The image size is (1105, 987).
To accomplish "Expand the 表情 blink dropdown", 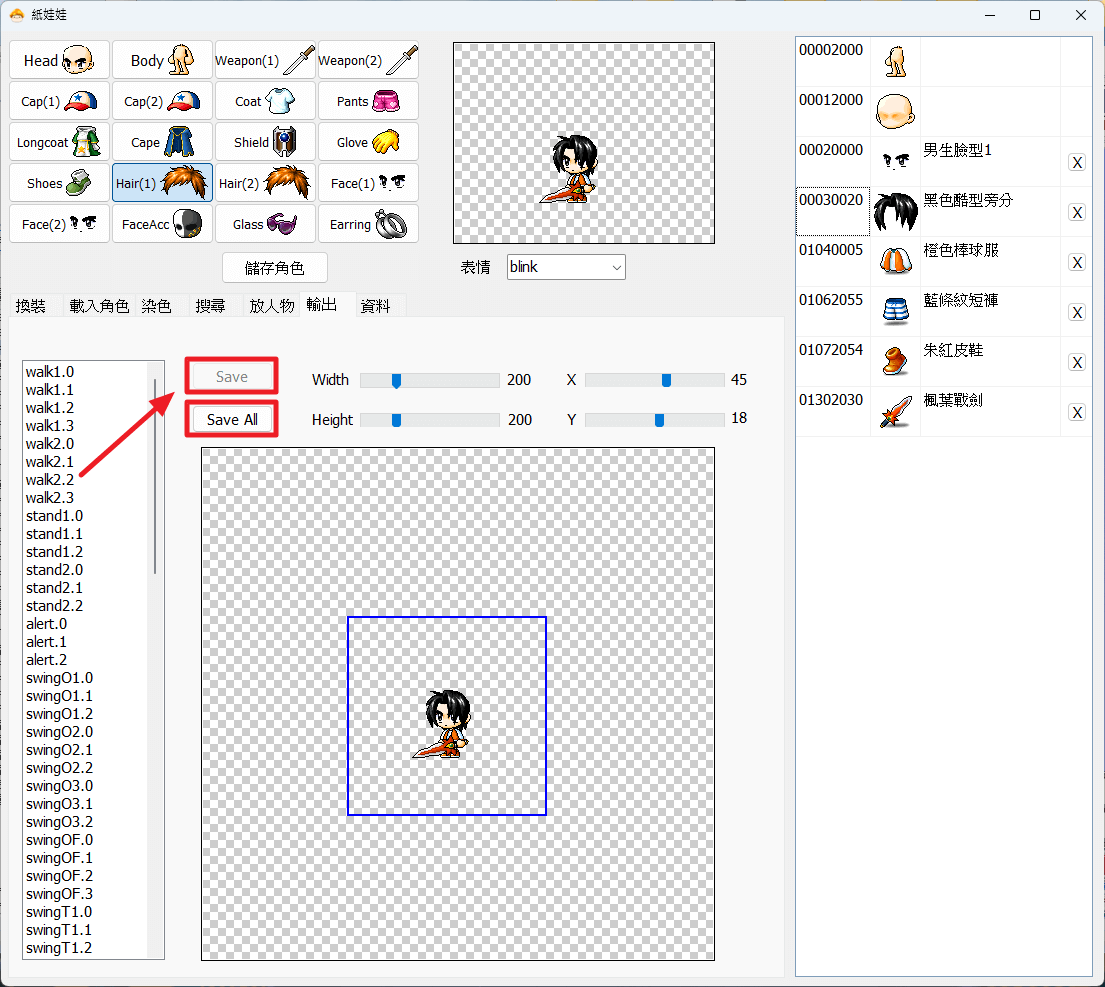I will point(566,267).
